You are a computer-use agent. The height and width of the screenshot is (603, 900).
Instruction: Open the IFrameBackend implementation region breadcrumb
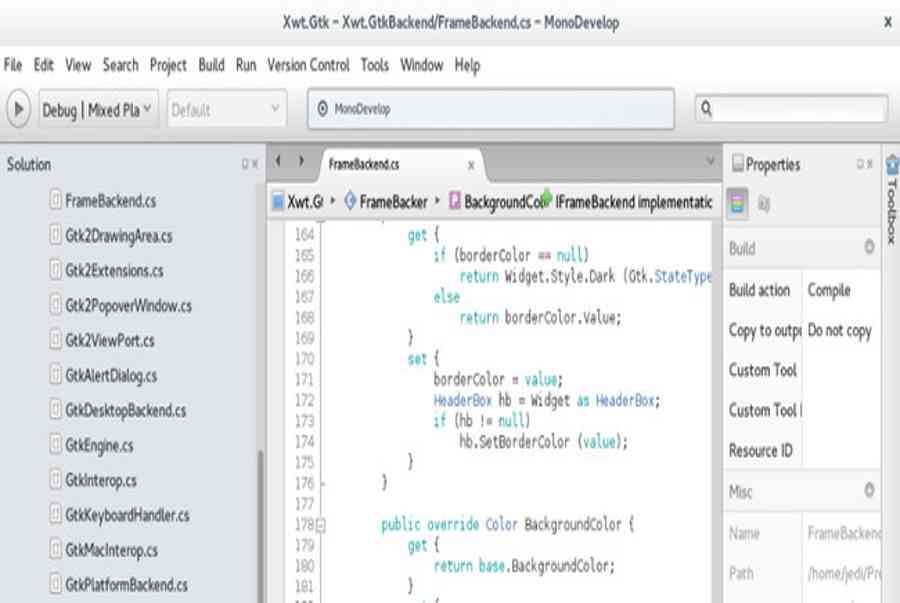tap(628, 201)
